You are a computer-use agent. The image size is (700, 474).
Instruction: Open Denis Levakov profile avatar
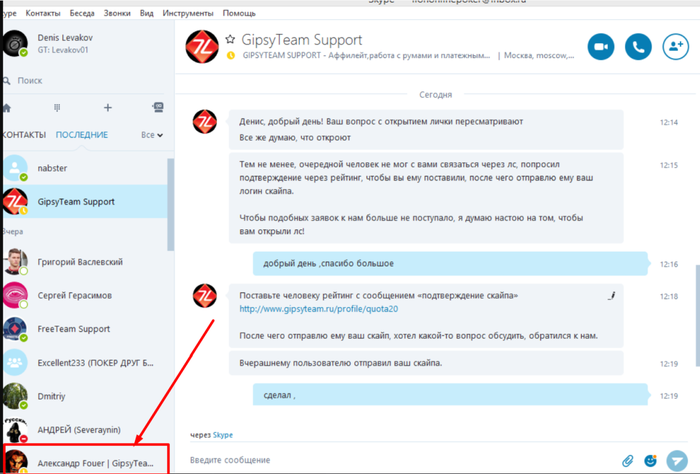[x=15, y=43]
